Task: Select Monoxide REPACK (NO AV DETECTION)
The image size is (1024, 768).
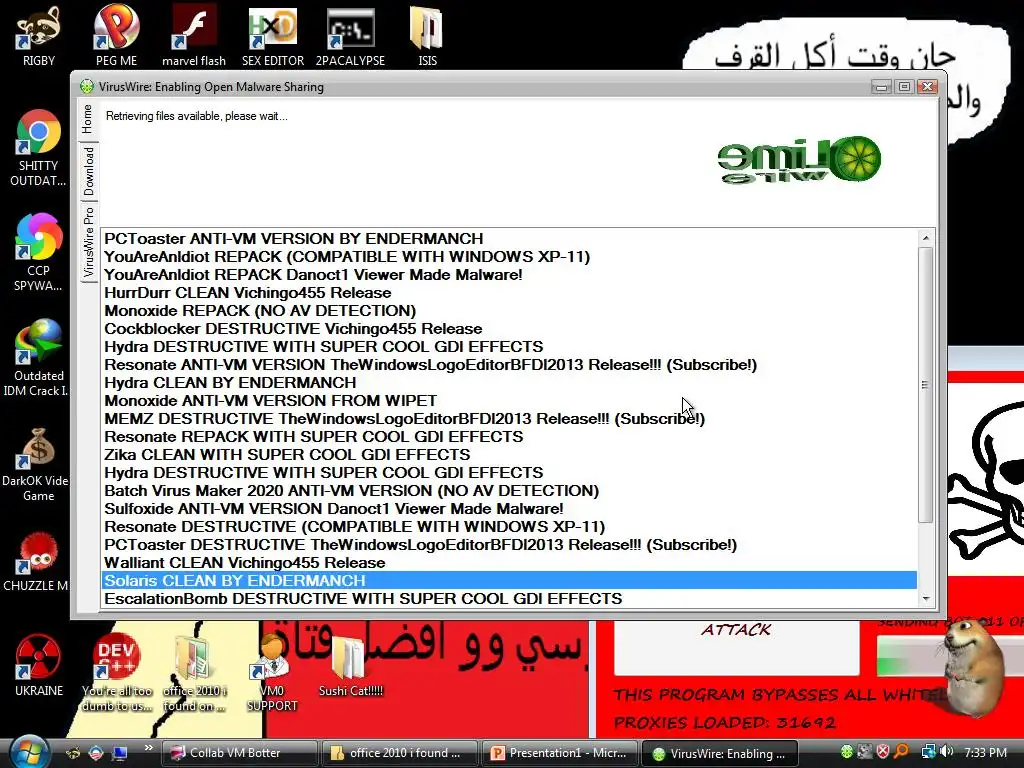Action: tap(509, 310)
